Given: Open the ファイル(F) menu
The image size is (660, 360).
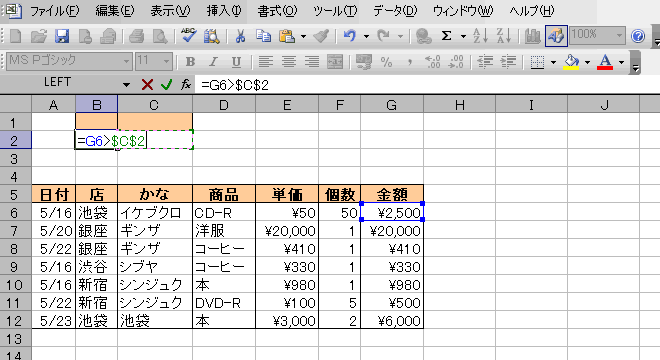Looking at the screenshot, I should 54,11.
